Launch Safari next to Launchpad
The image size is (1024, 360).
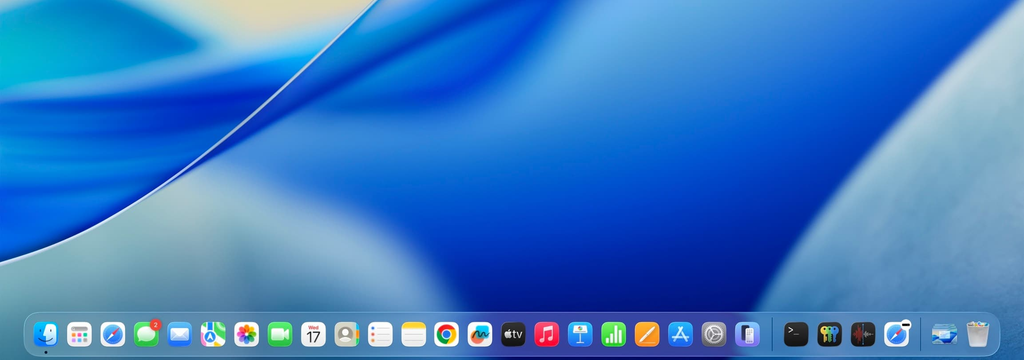click(113, 335)
